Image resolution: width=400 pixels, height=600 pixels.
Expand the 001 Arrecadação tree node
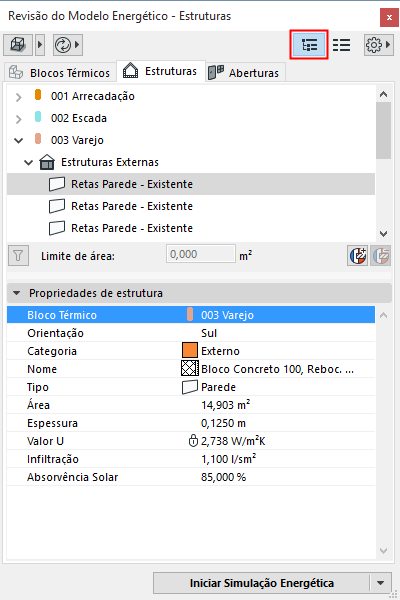tap(18, 97)
